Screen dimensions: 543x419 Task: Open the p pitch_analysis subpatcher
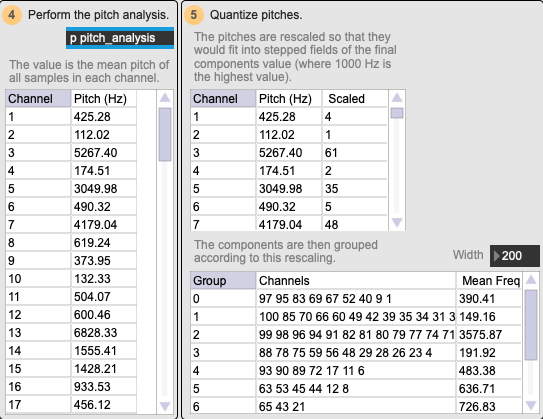120,38
